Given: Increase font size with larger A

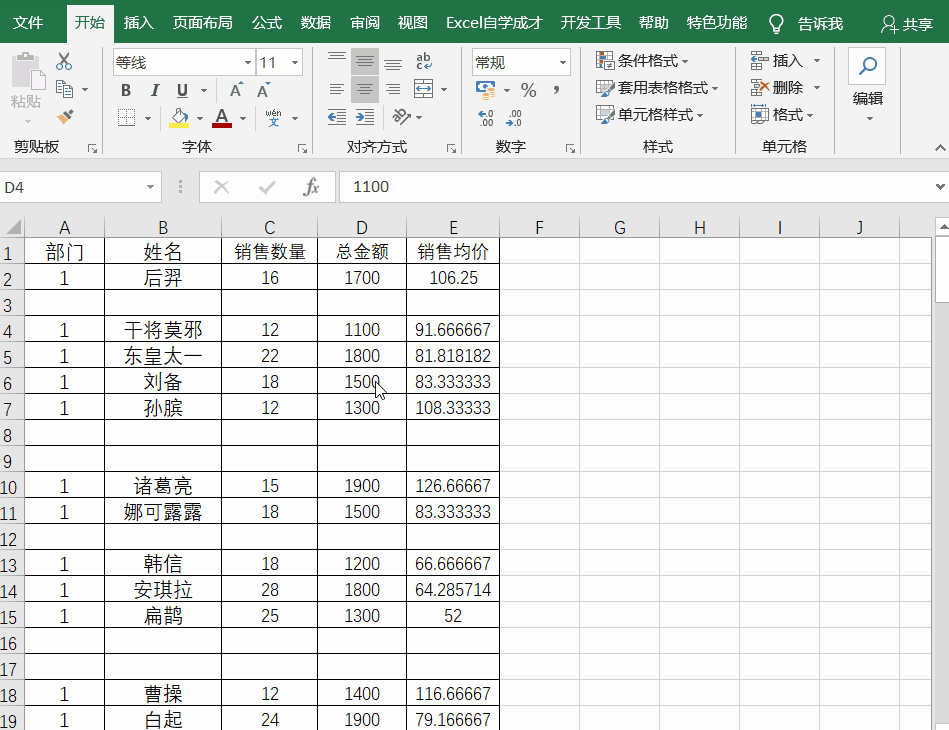Looking at the screenshot, I should click(237, 90).
